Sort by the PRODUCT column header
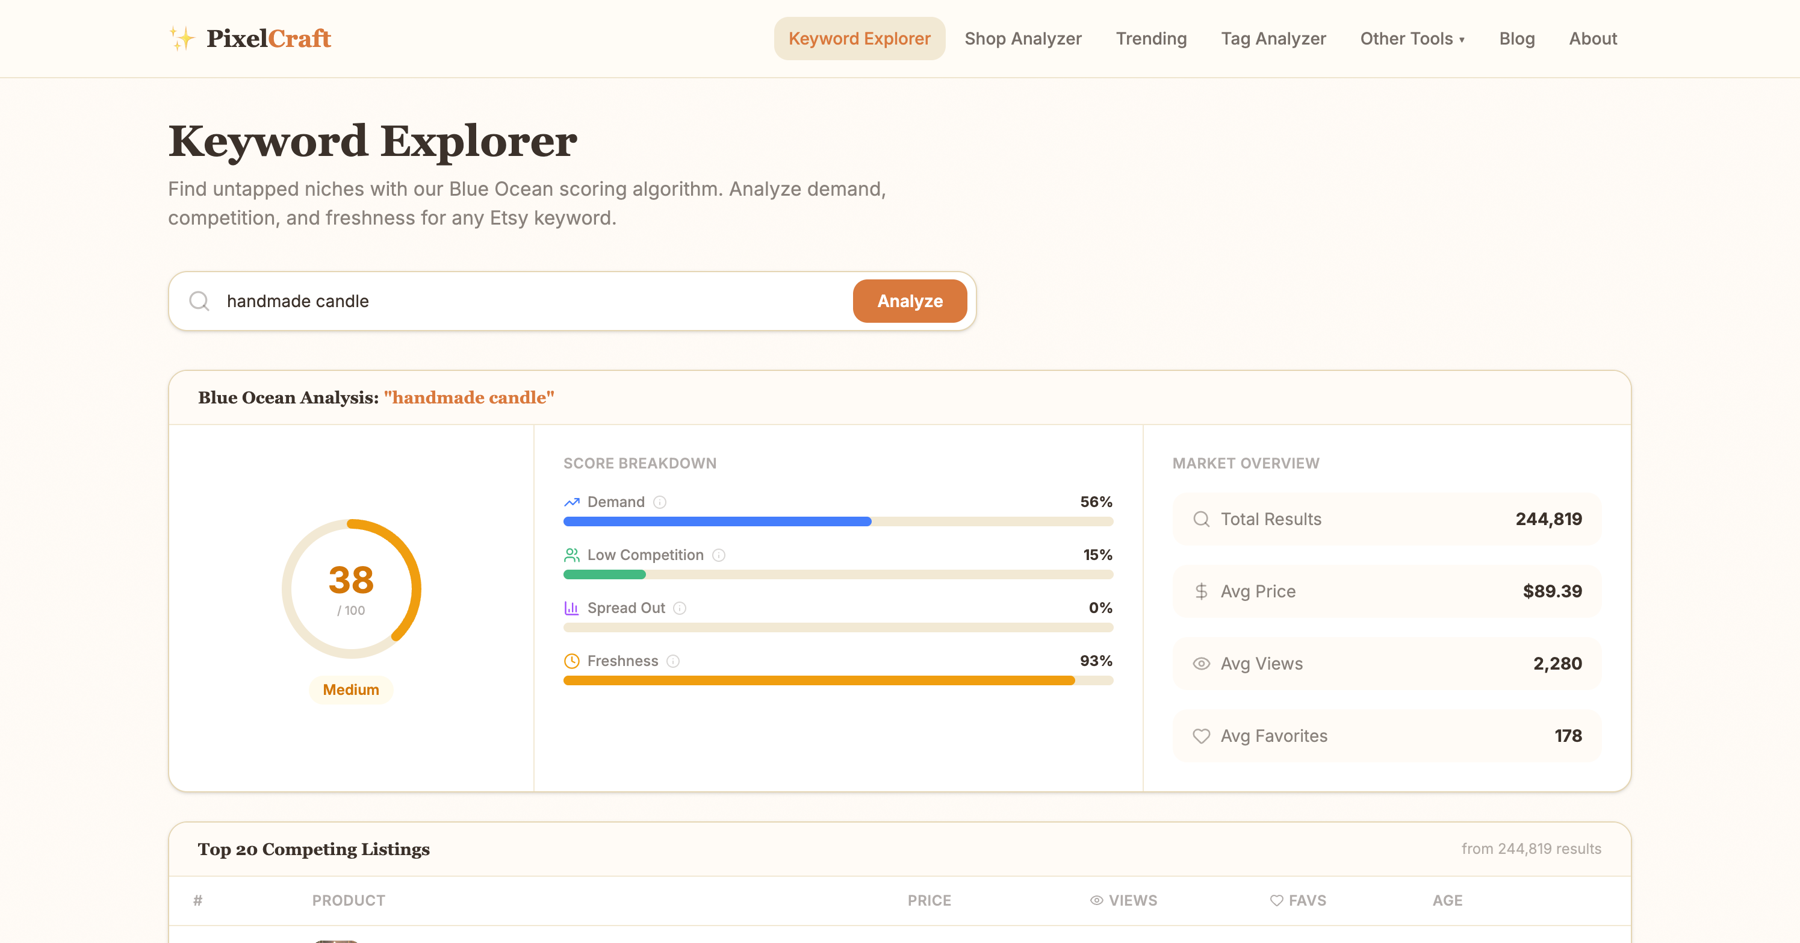1800x943 pixels. [x=348, y=901]
